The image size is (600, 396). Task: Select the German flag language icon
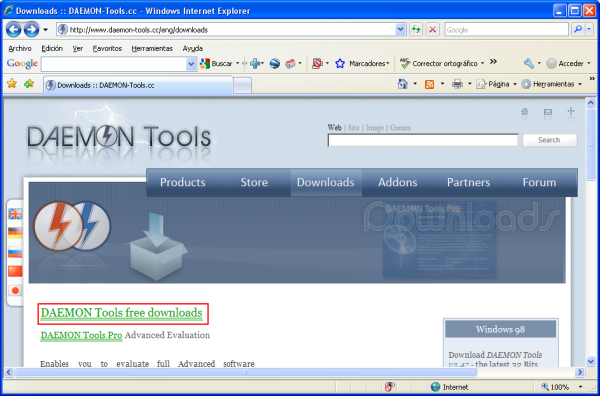(x=15, y=233)
